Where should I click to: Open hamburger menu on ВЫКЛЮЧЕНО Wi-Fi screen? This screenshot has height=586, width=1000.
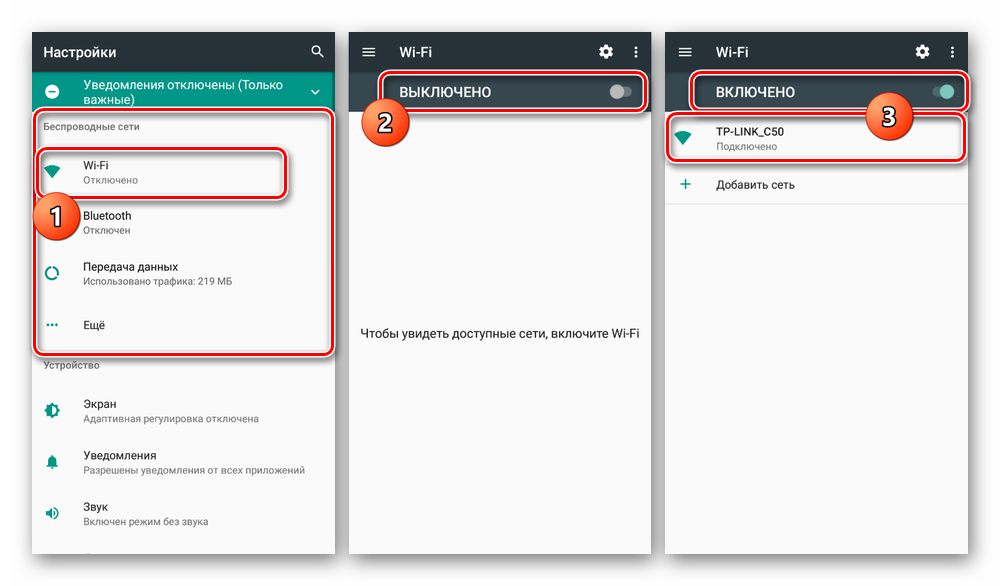coord(369,52)
